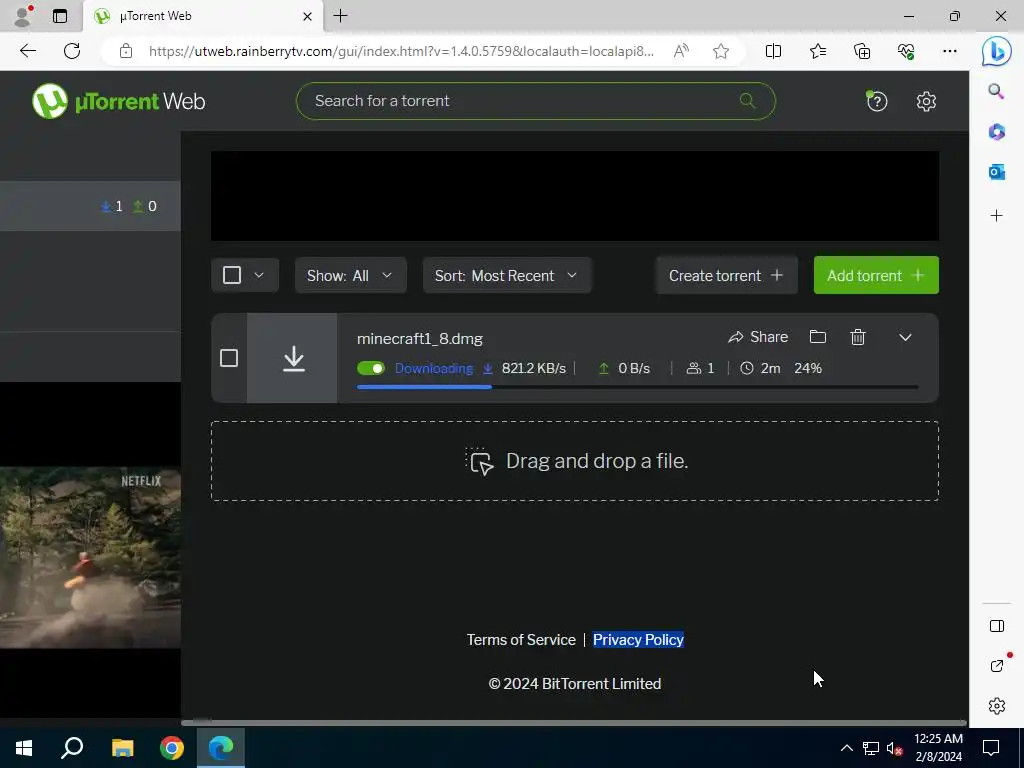Screen dimensions: 1024x768
Task: Click the address bar URL
Action: coord(401,51)
